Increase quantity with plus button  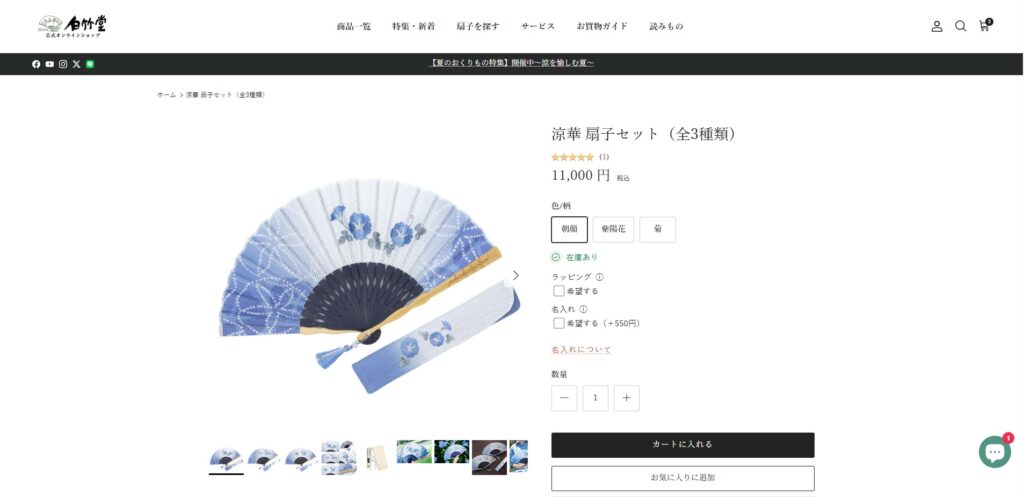(626, 398)
